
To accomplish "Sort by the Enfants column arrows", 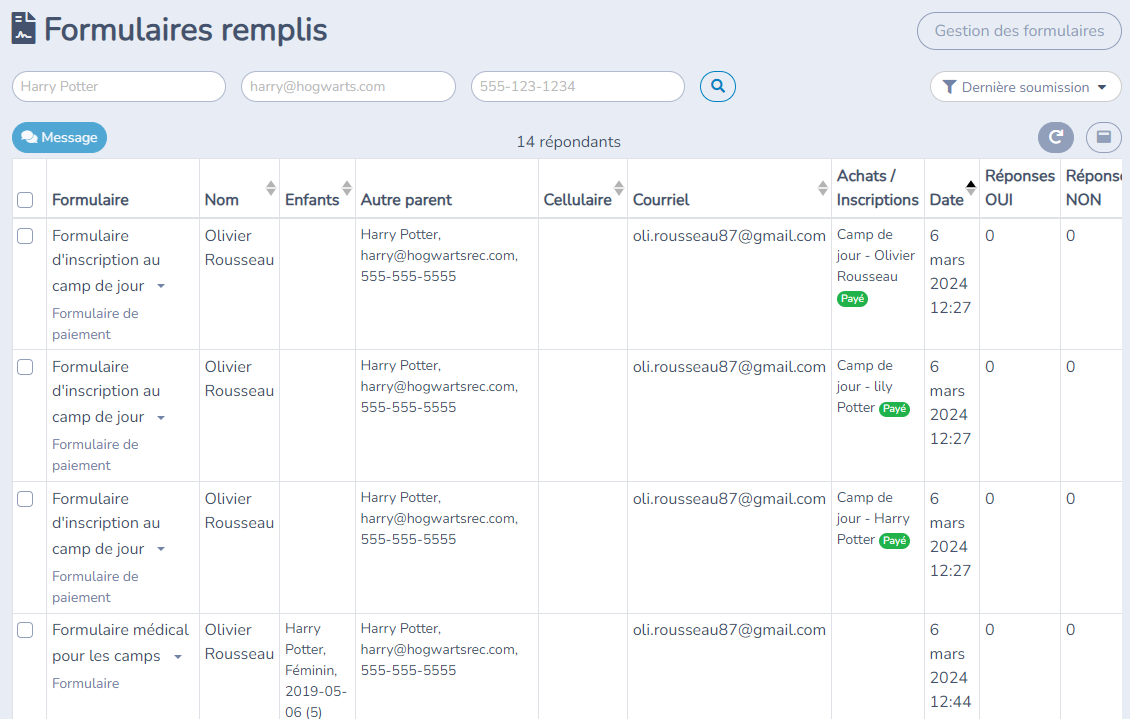I will [x=347, y=188].
